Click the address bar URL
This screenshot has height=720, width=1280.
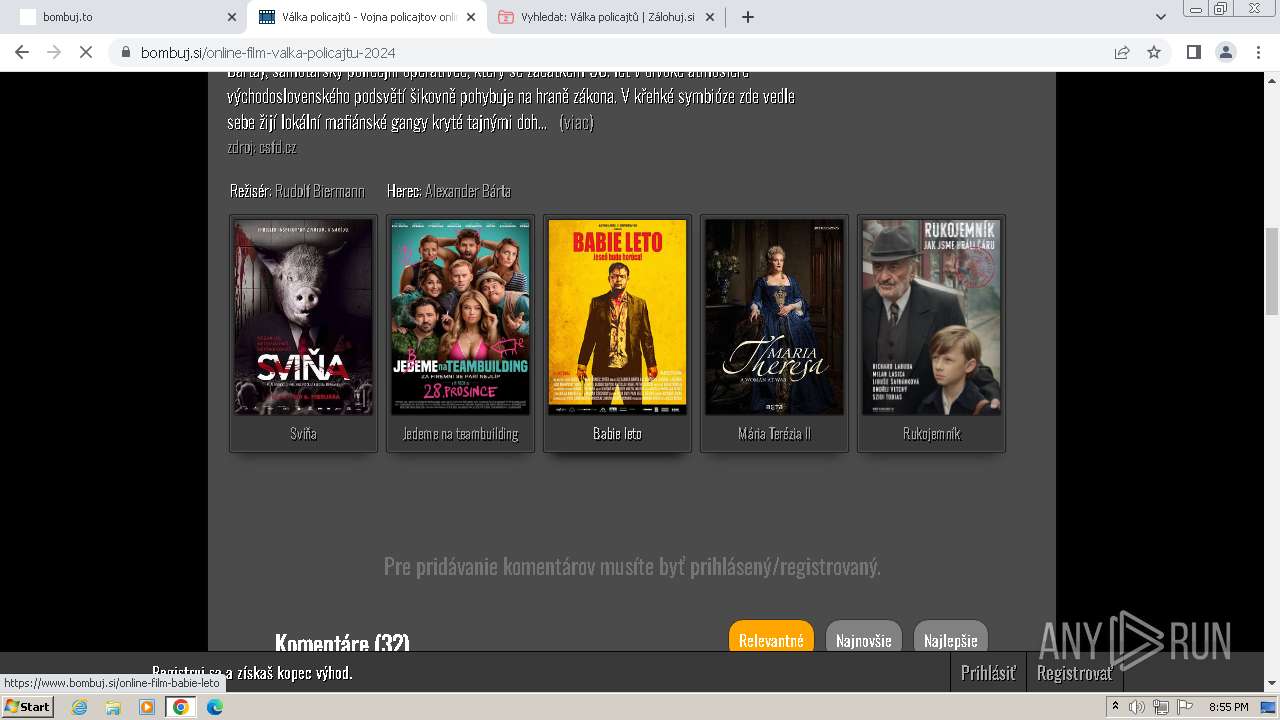tap(268, 53)
